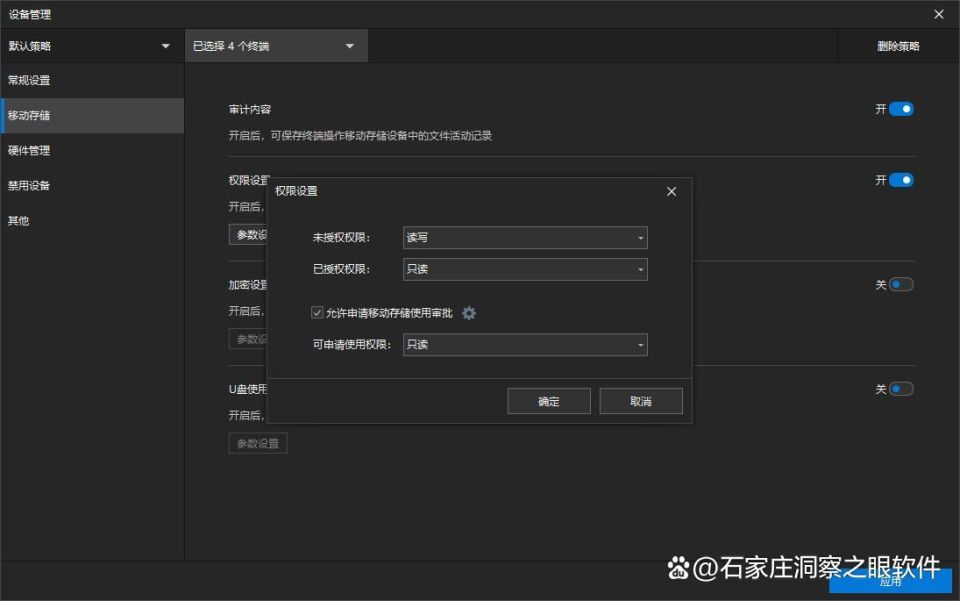This screenshot has width=960, height=601.
Task: Turn on the U盘使用 switch
Action: pyautogui.click(x=901, y=389)
